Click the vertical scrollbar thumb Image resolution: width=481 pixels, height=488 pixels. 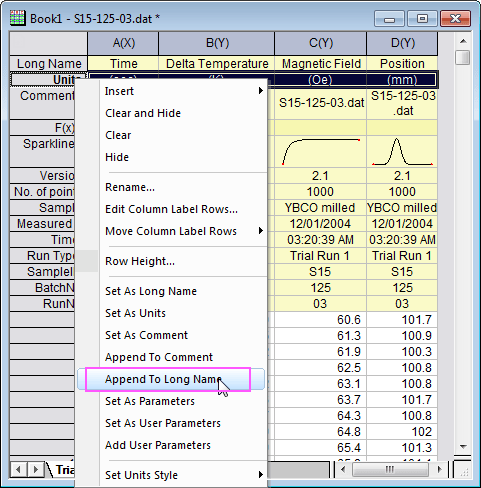pos(463,57)
